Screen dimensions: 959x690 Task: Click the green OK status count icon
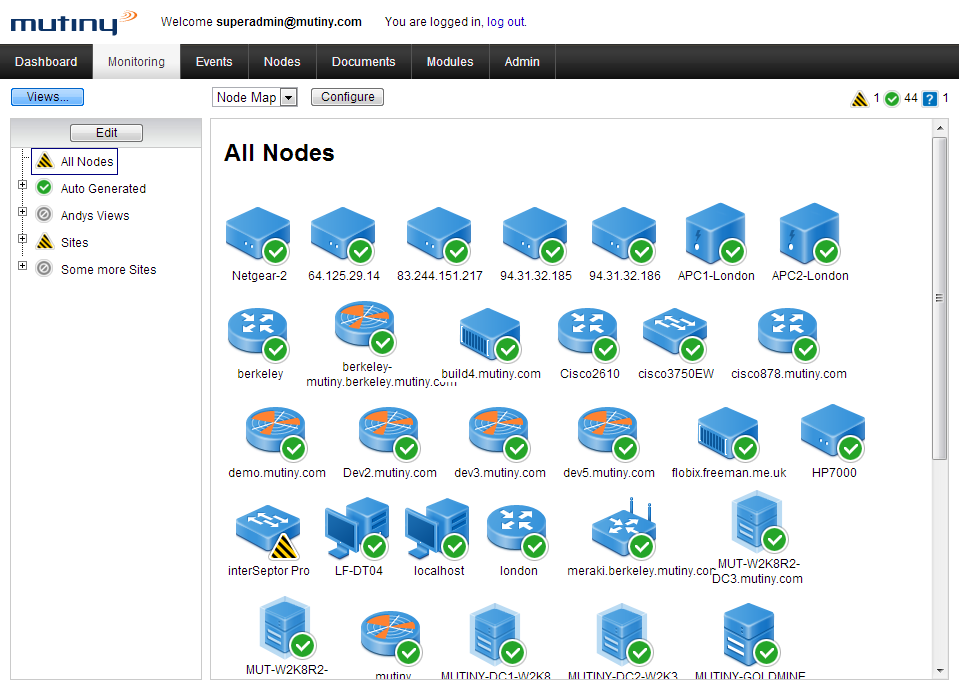coord(892,98)
